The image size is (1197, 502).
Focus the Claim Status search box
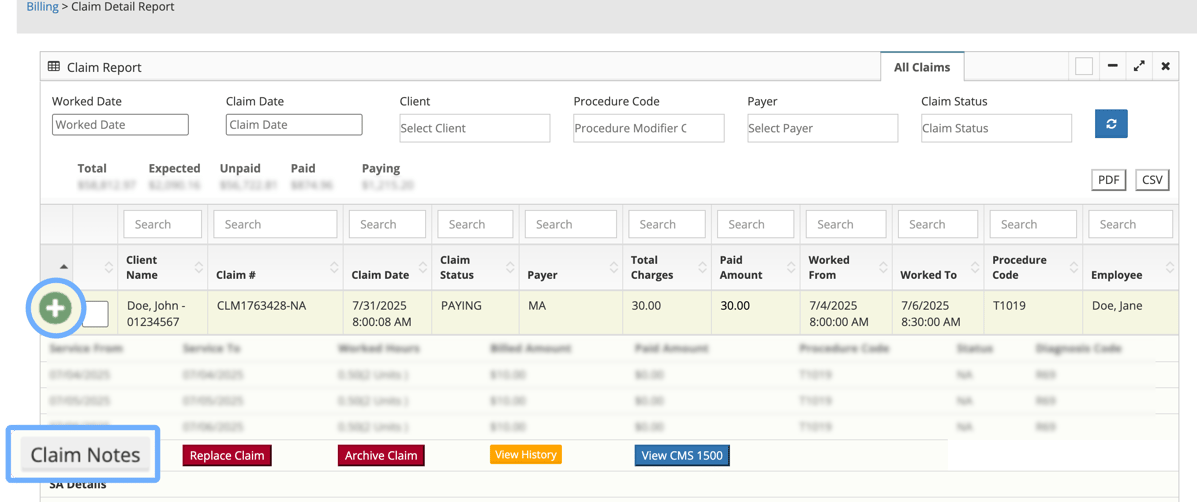(x=475, y=224)
